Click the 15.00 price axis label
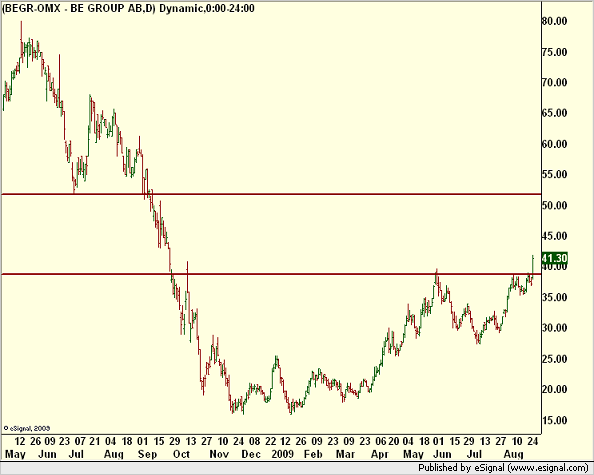The image size is (594, 475). (555, 420)
